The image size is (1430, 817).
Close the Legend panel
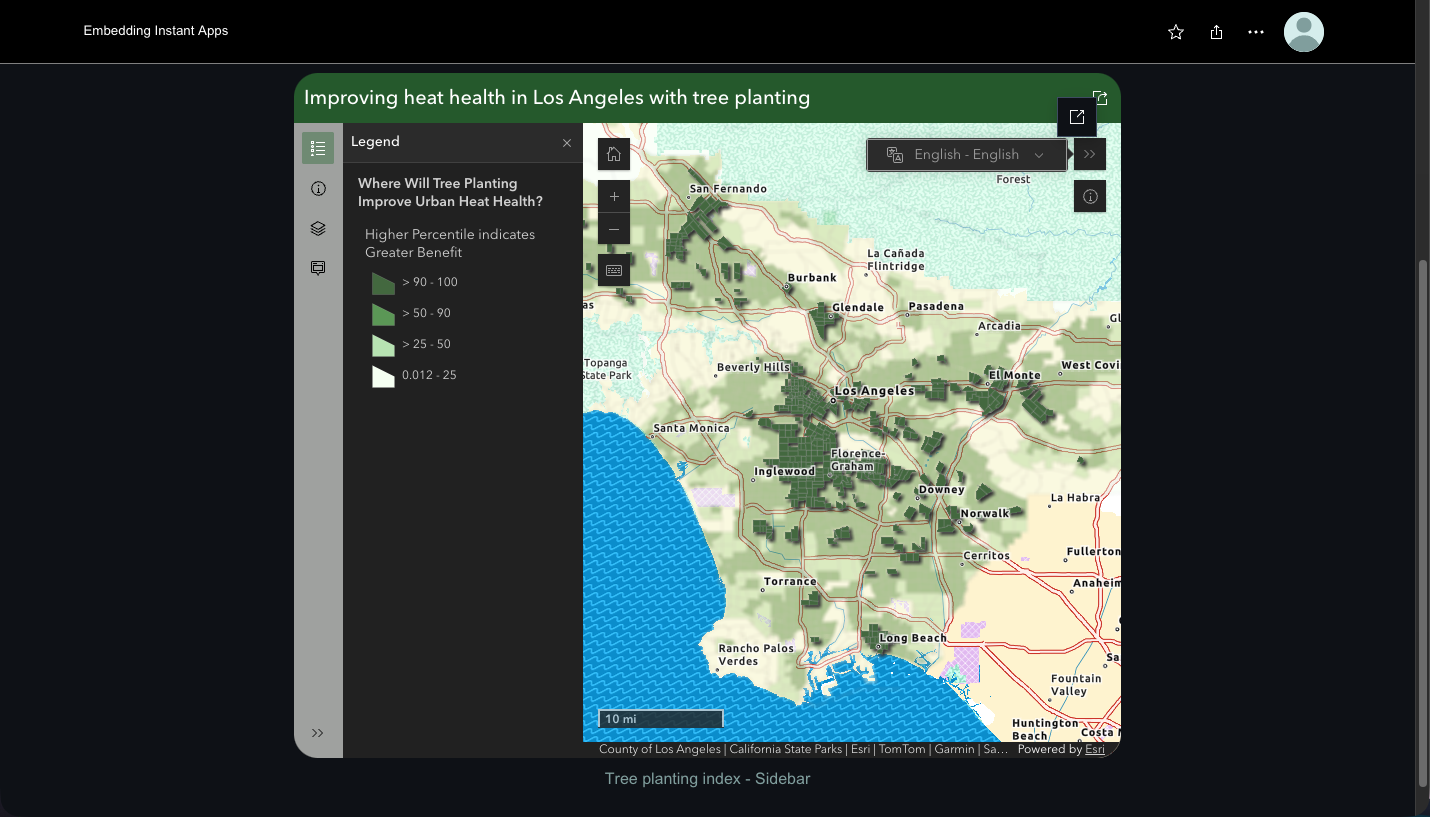(566, 142)
